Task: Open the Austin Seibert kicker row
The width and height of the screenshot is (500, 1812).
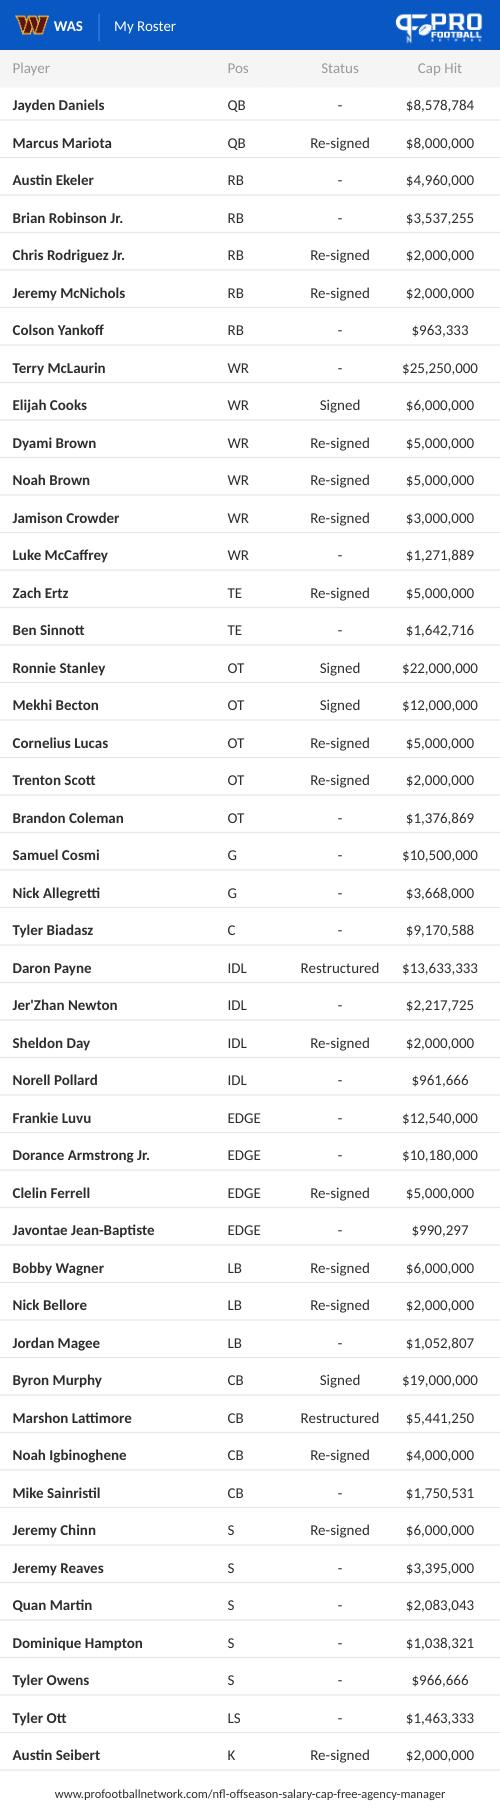Action: tap(250, 1755)
